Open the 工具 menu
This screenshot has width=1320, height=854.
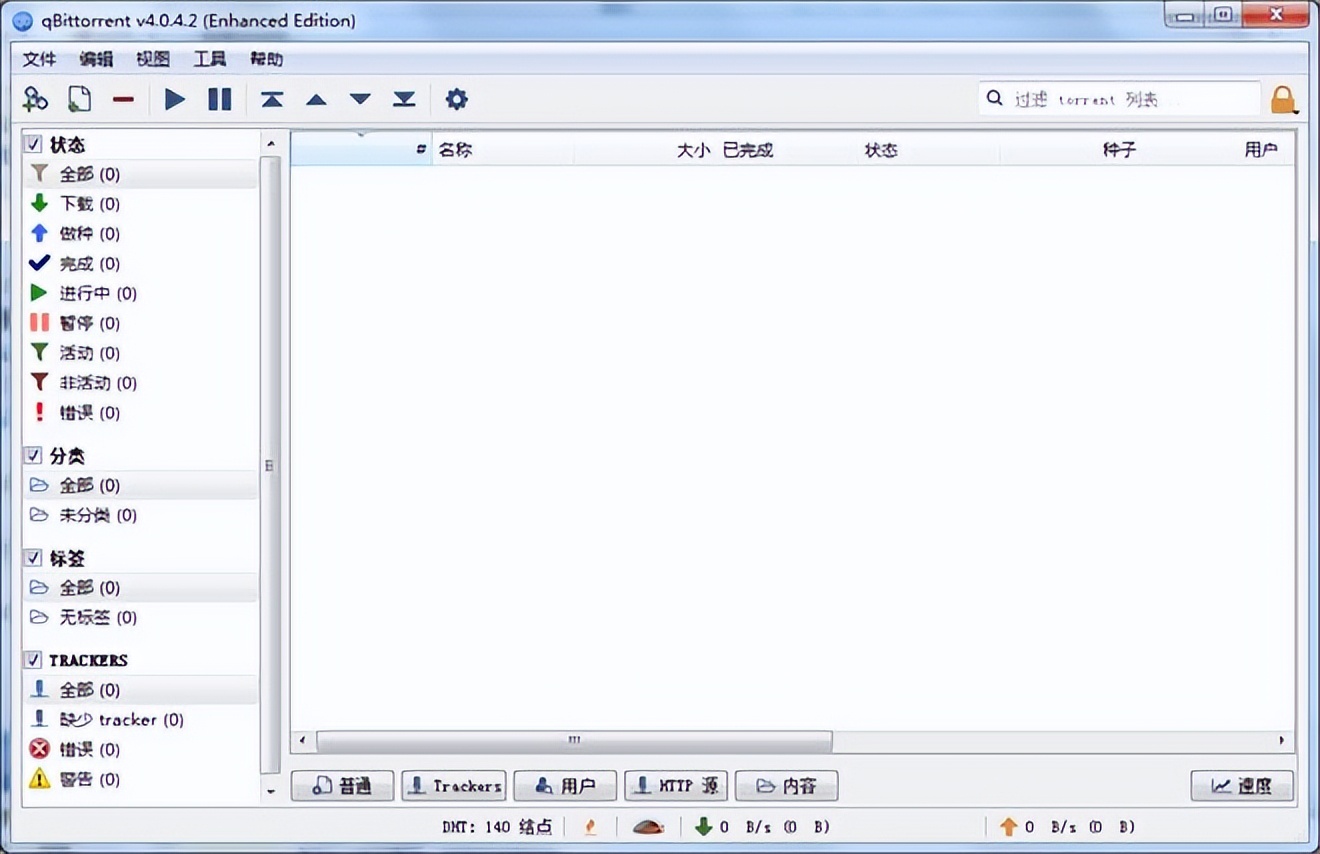210,59
